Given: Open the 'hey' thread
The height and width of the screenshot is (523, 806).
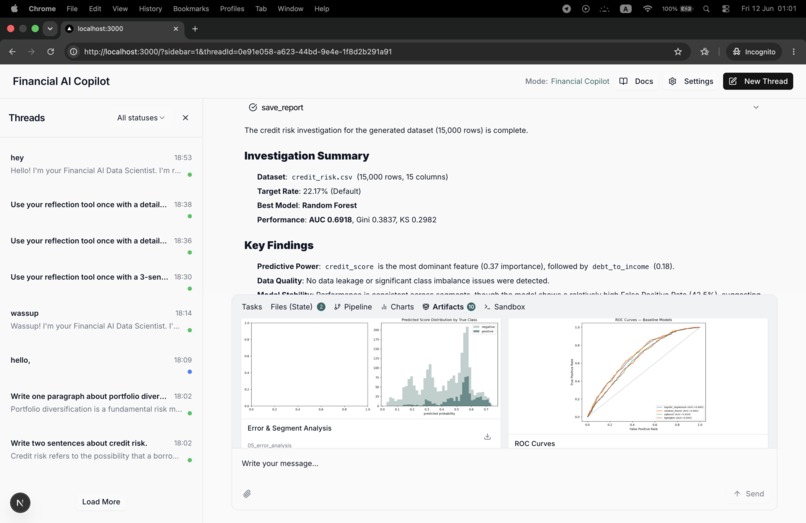Looking at the screenshot, I should (101, 164).
